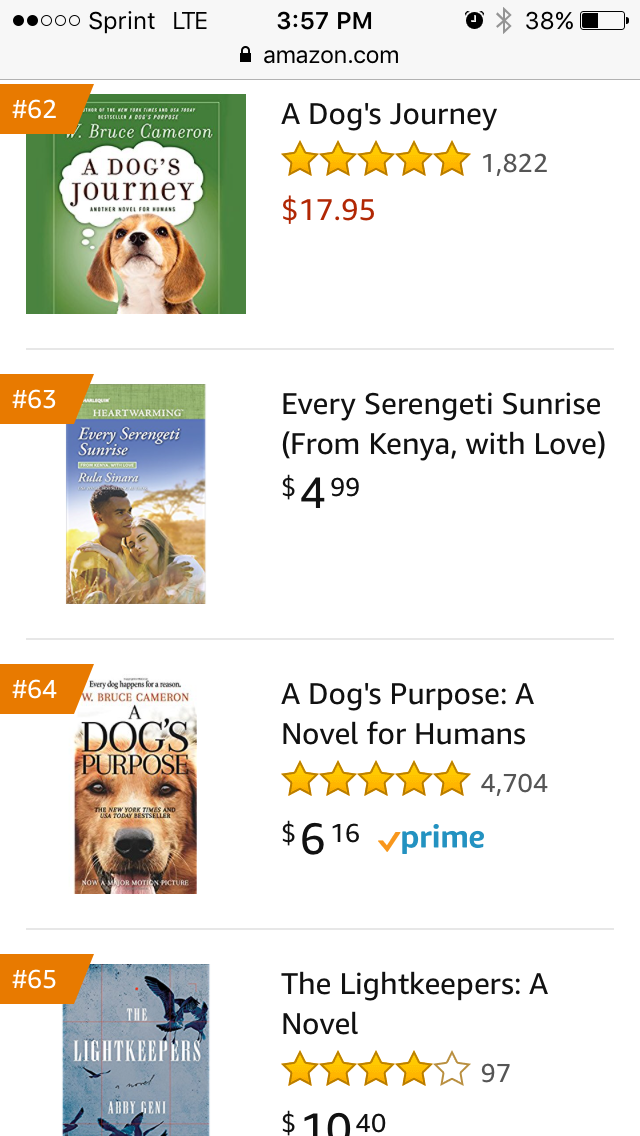Screen dimensions: 640x1136
Task: Tap Every Serengeti Sunrise book cover
Action: [x=136, y=494]
